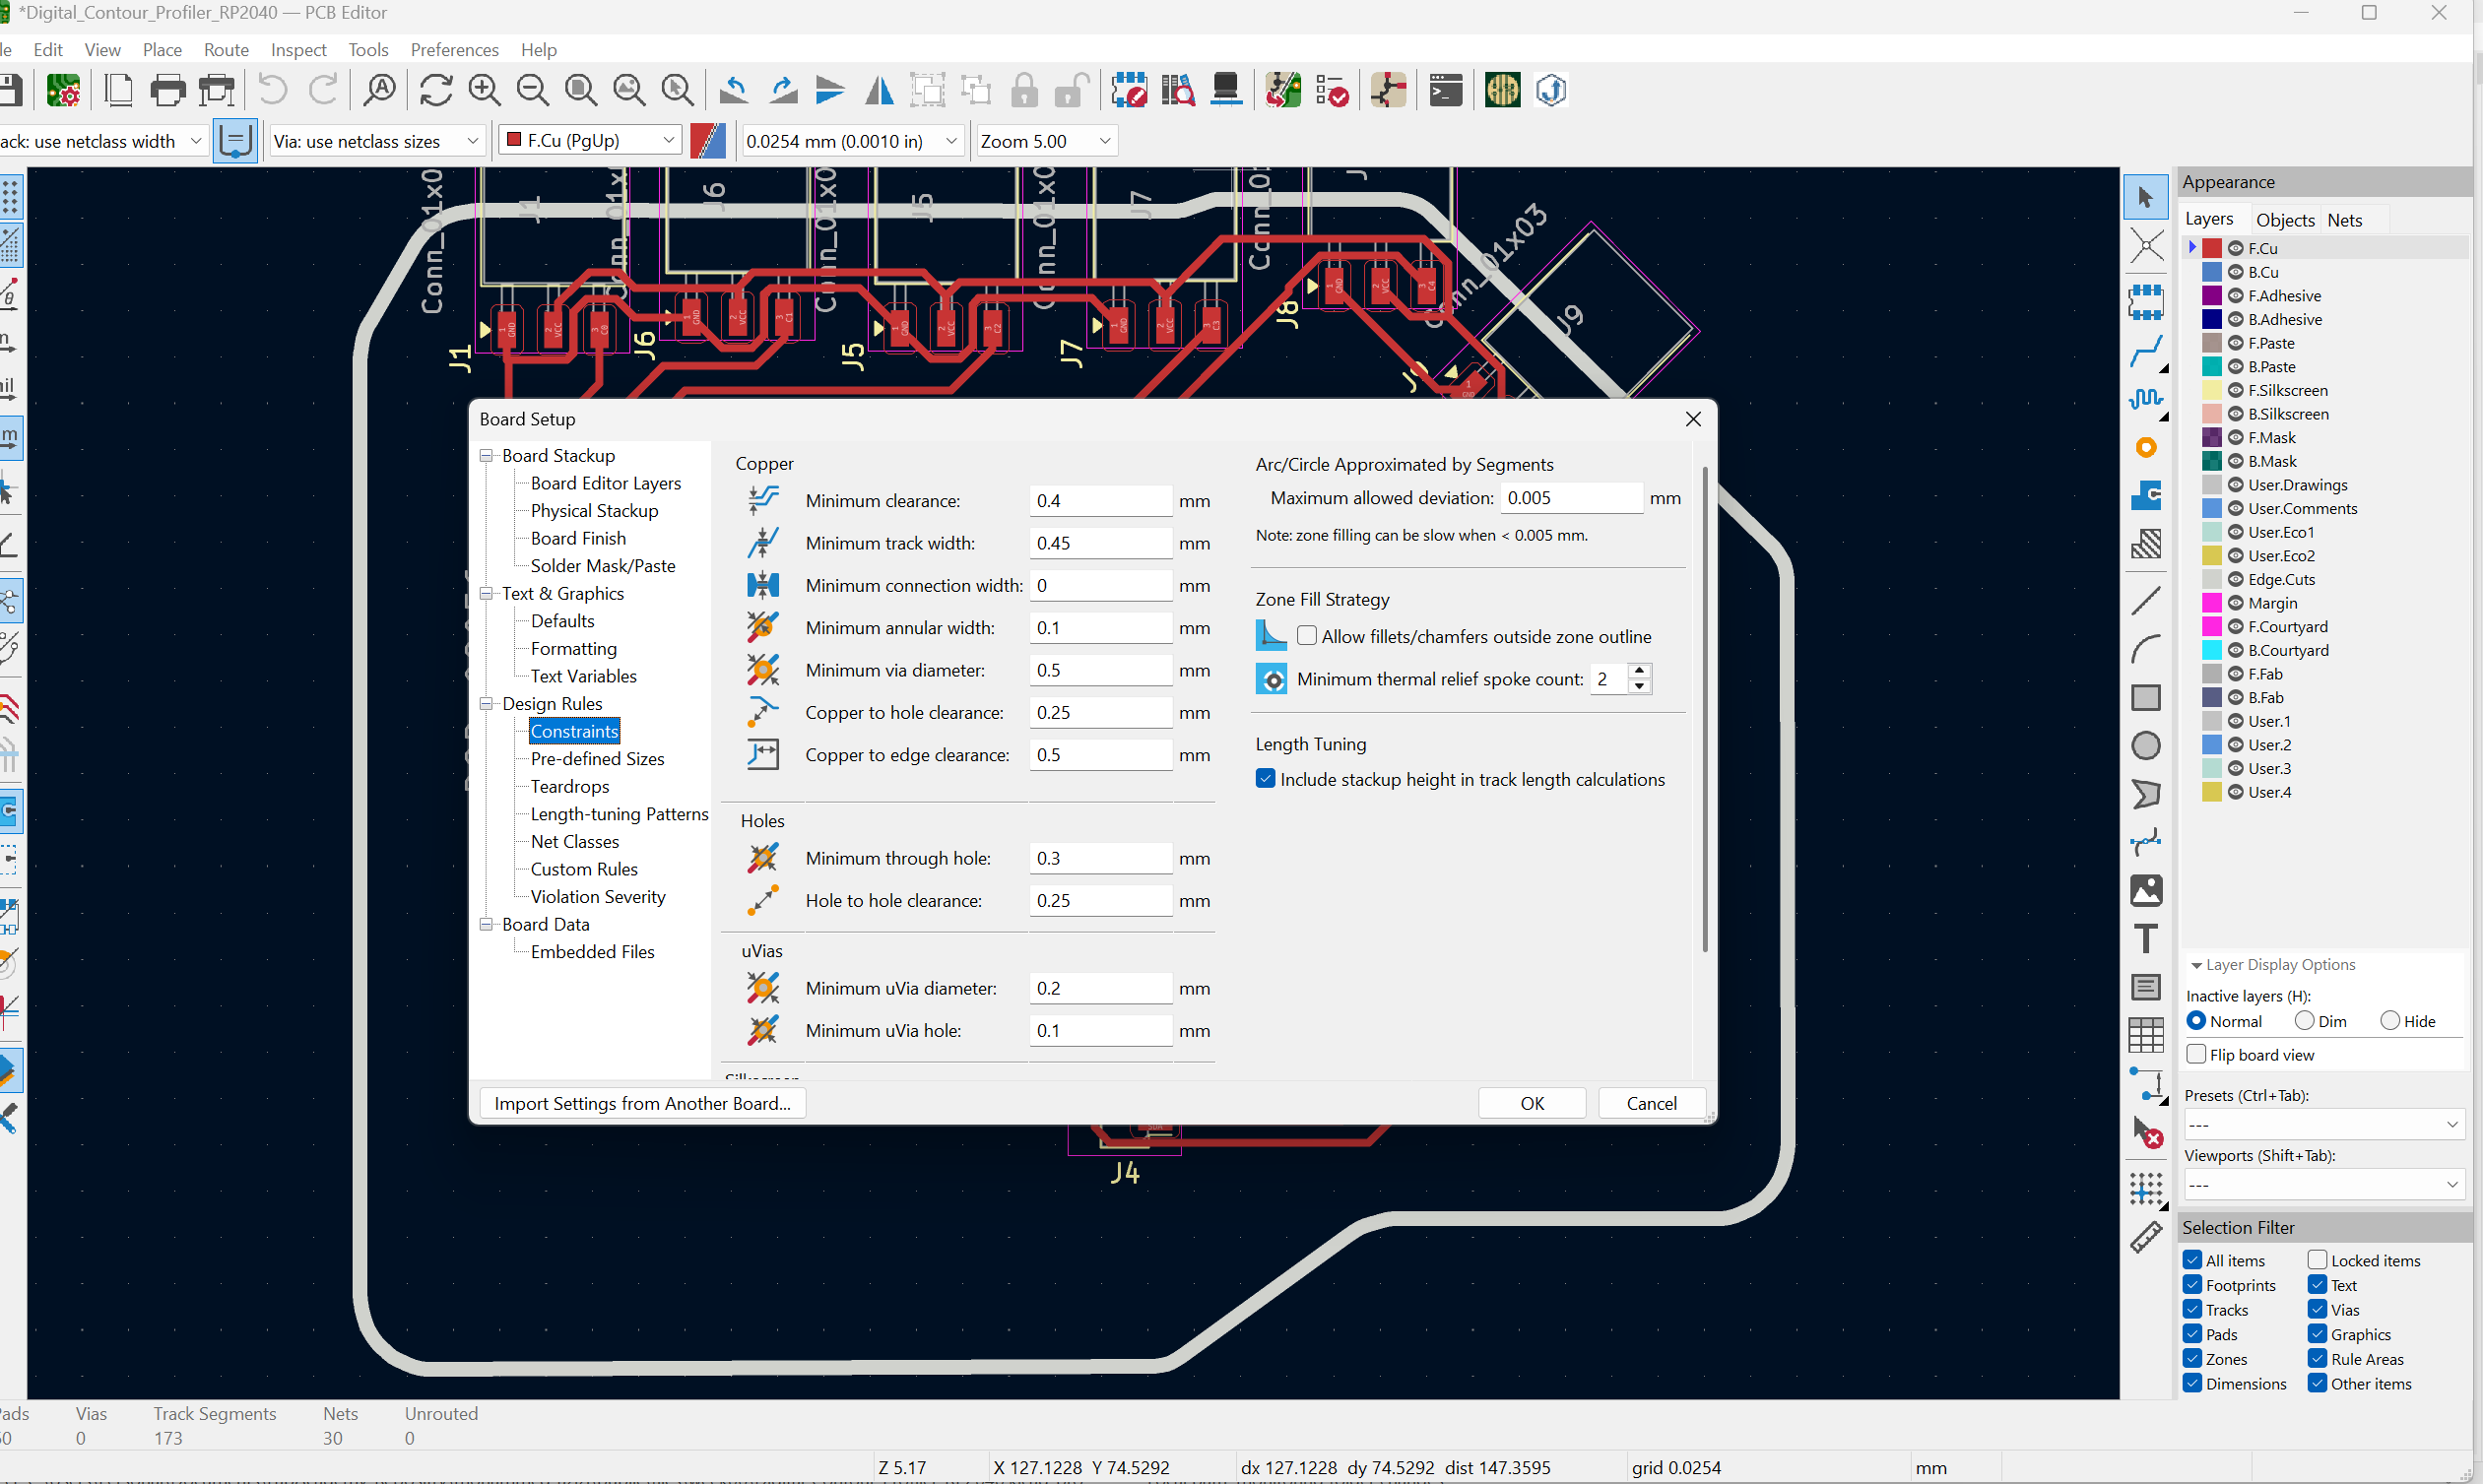Collapse the Design Rules tree node

(487, 704)
